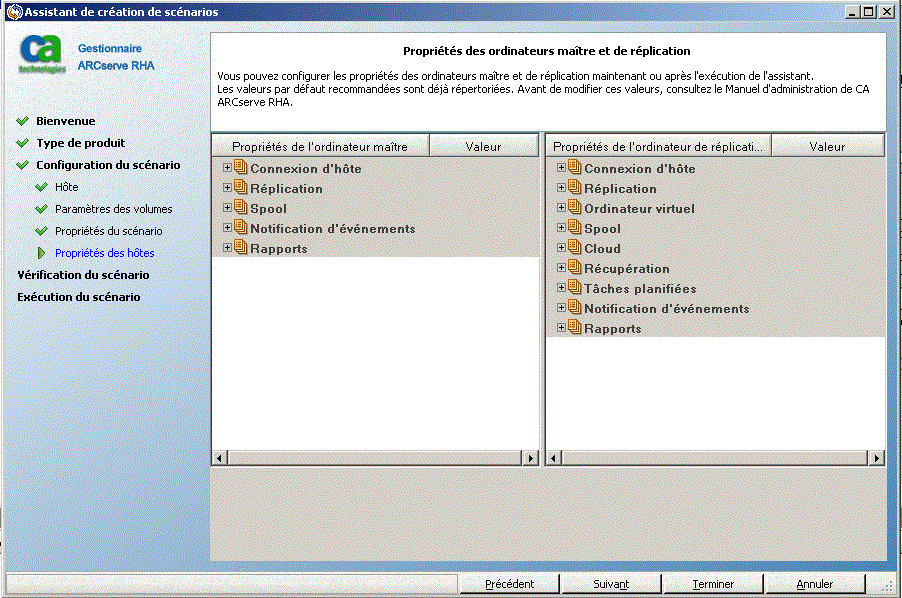Screen dimensions: 902x598
Task: Click the Rapports icon in master properties
Action: 238,248
